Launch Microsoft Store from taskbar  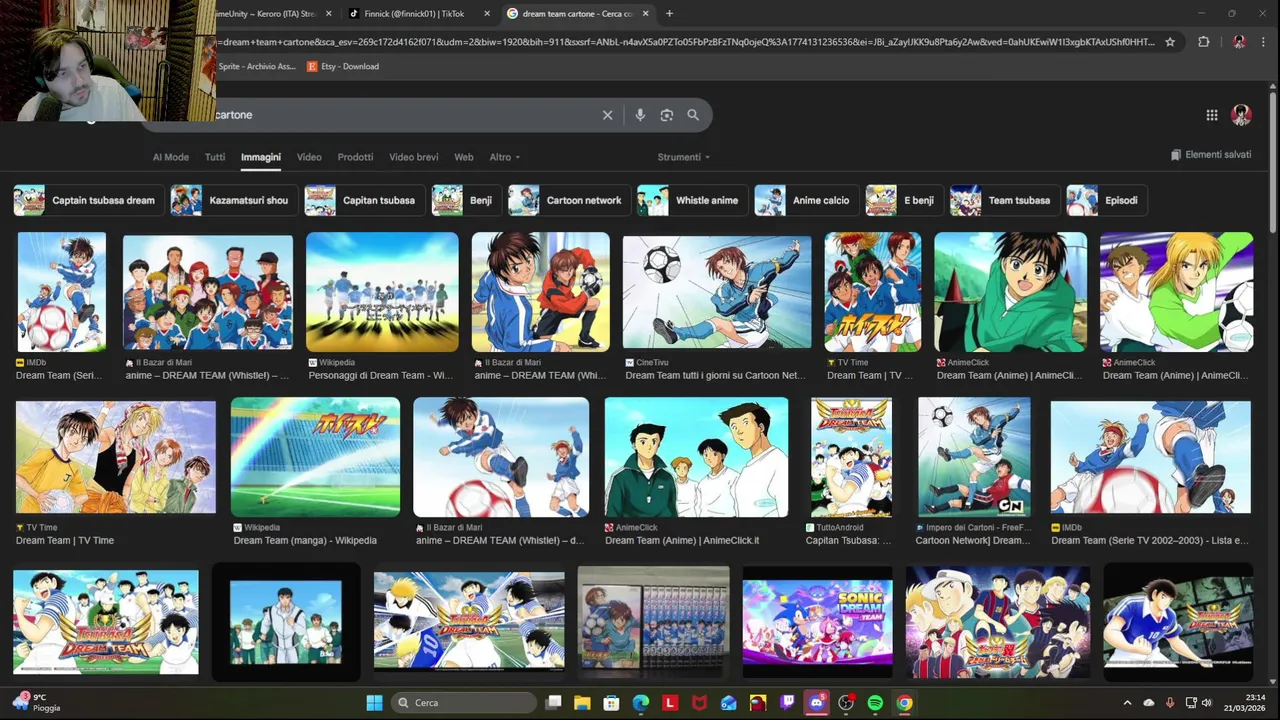click(611, 703)
